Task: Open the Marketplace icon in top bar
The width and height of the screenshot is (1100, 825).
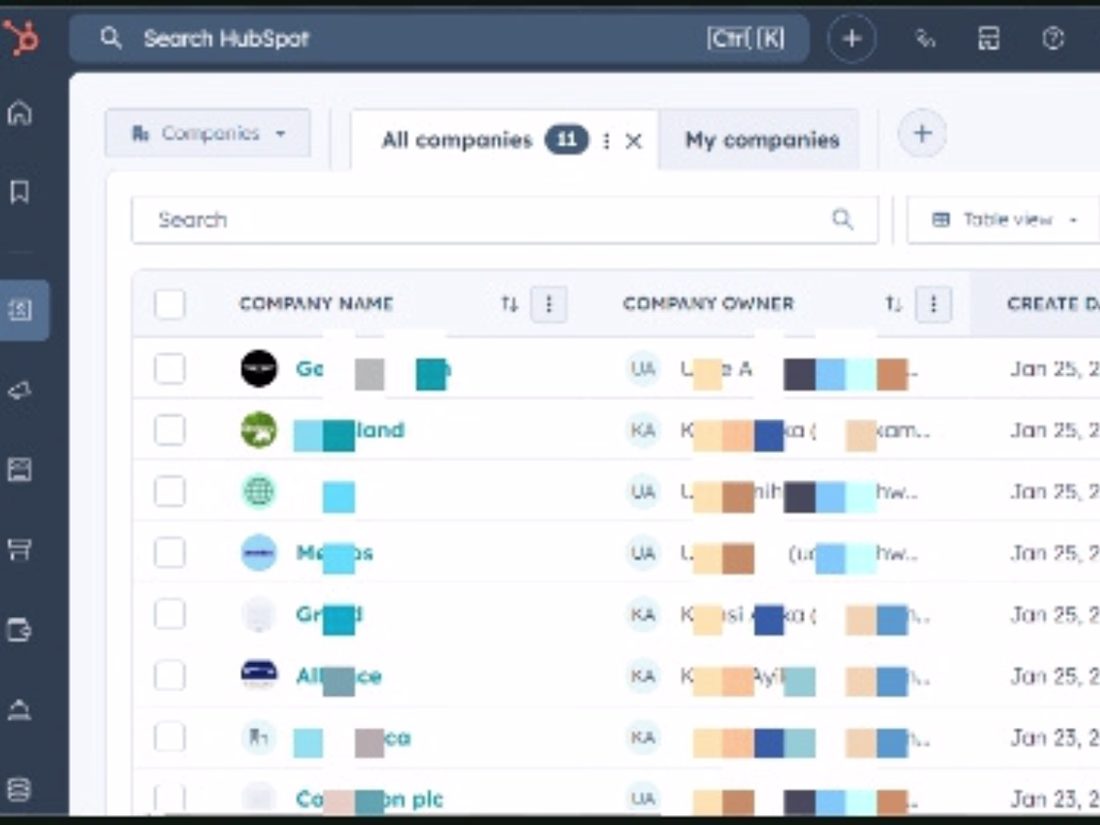Action: pos(989,39)
